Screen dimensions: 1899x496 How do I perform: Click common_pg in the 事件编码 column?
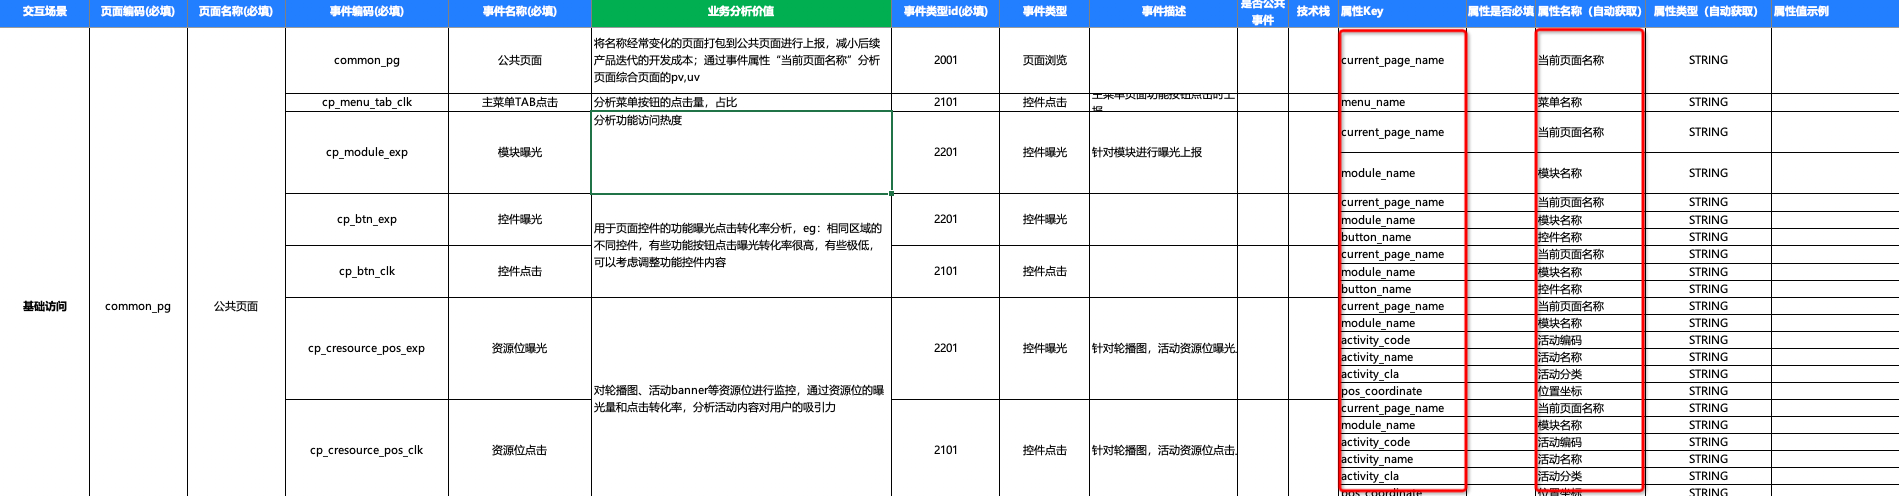click(367, 60)
